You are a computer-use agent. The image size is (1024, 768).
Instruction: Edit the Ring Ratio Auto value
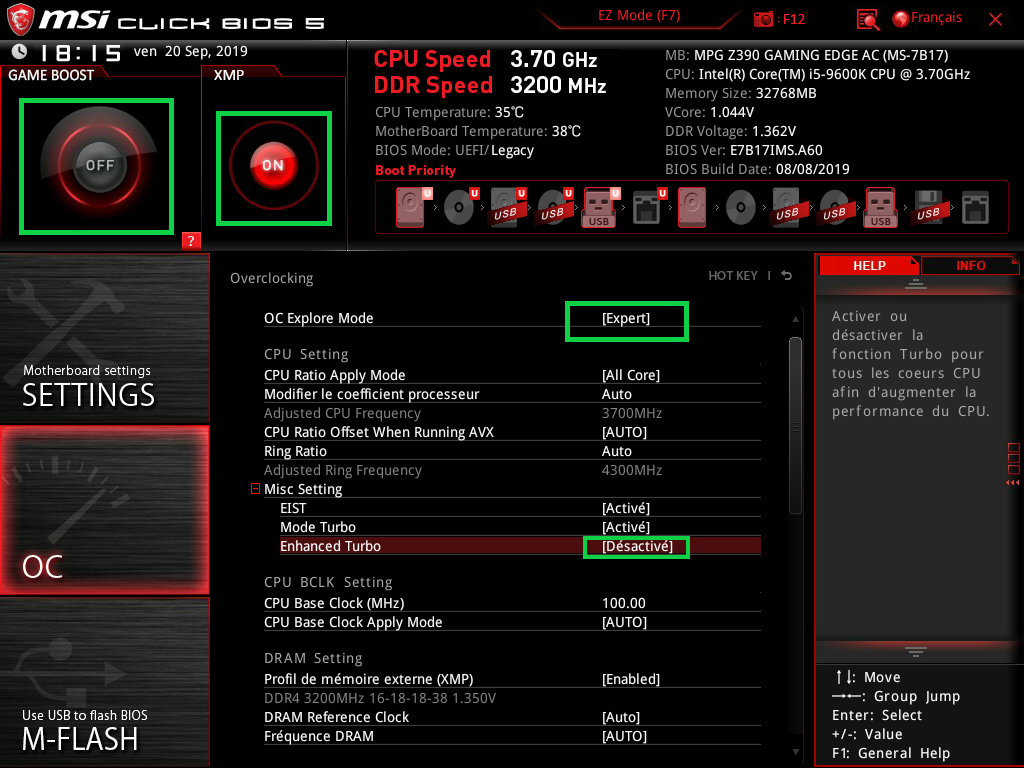tap(616, 451)
